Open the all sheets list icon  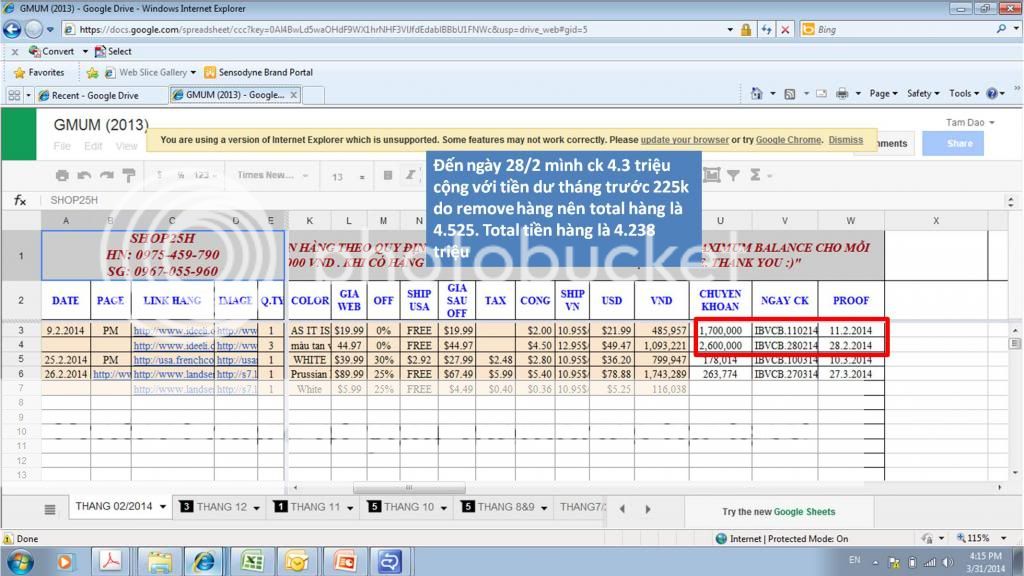(x=50, y=508)
